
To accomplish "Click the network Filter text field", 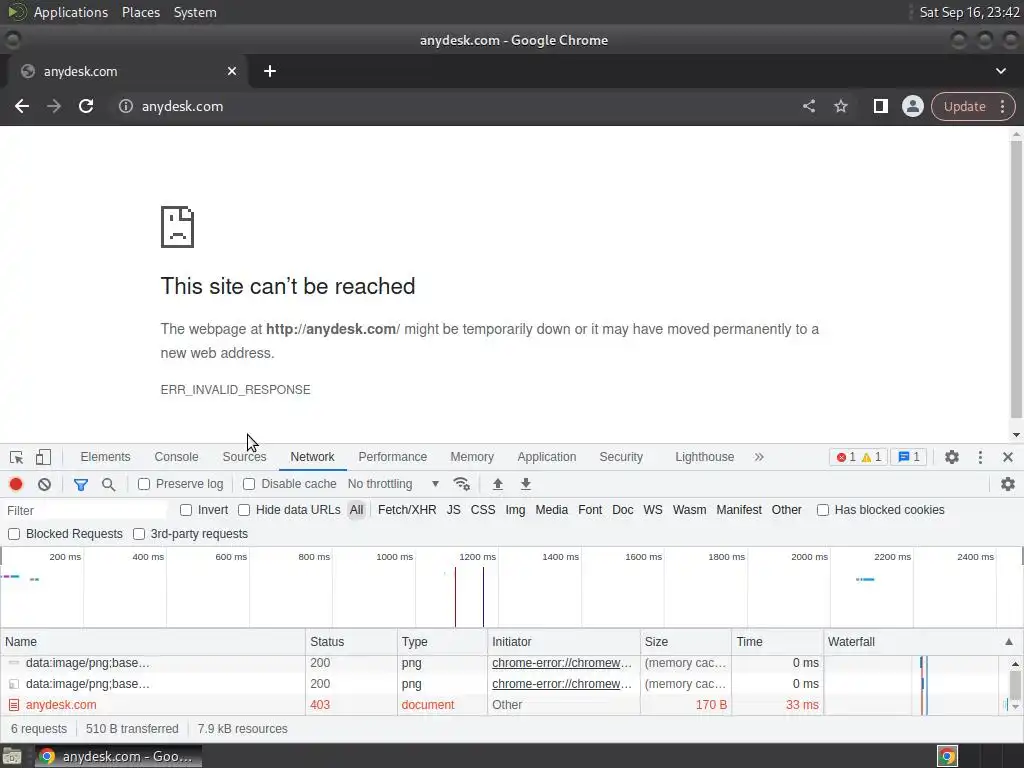I will coord(85,511).
